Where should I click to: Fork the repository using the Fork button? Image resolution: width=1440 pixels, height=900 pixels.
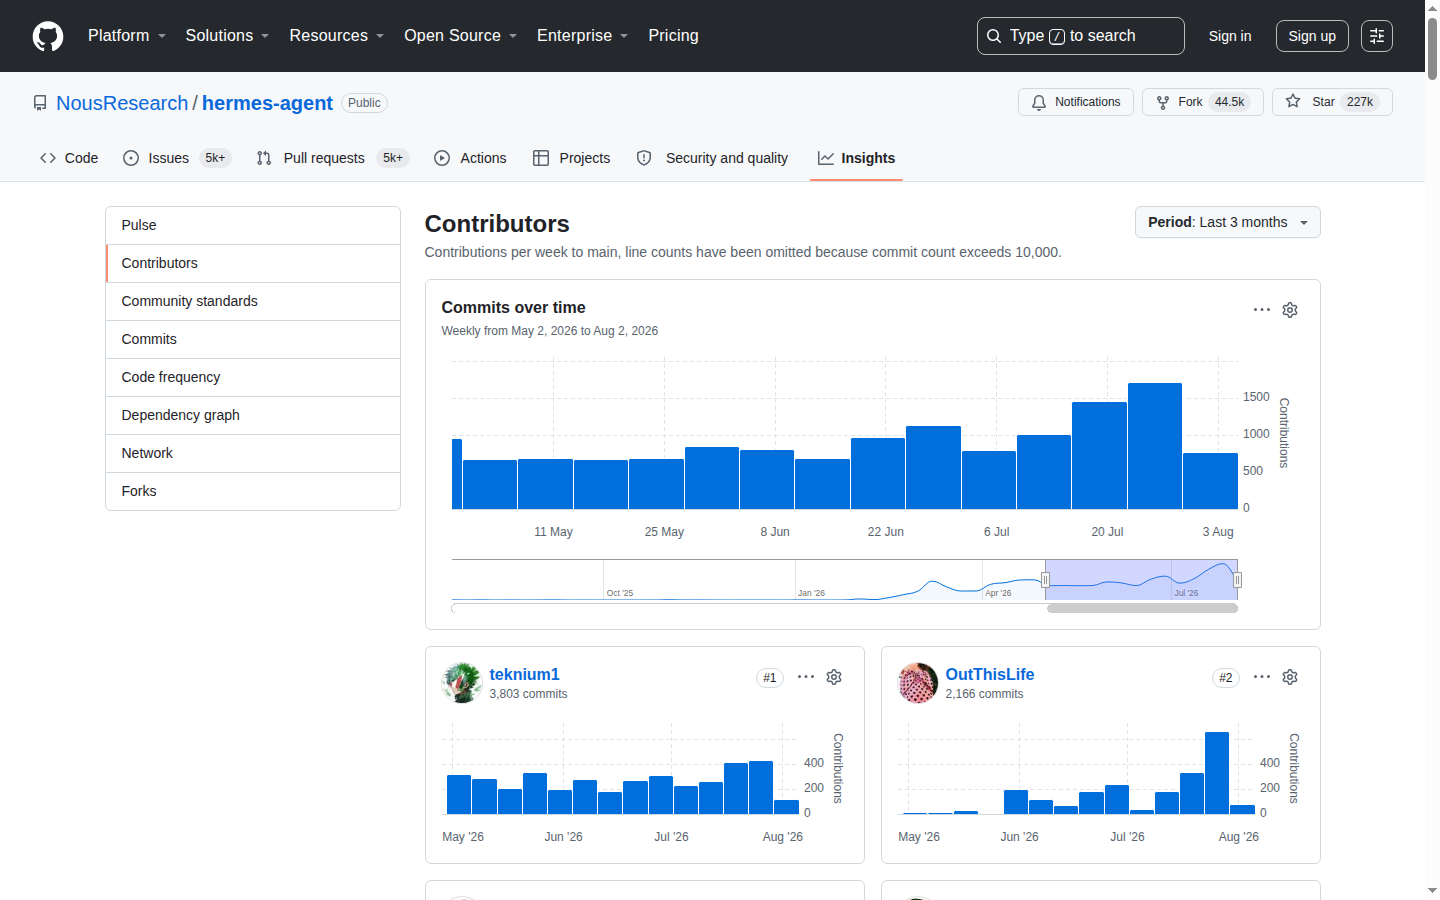click(1203, 102)
